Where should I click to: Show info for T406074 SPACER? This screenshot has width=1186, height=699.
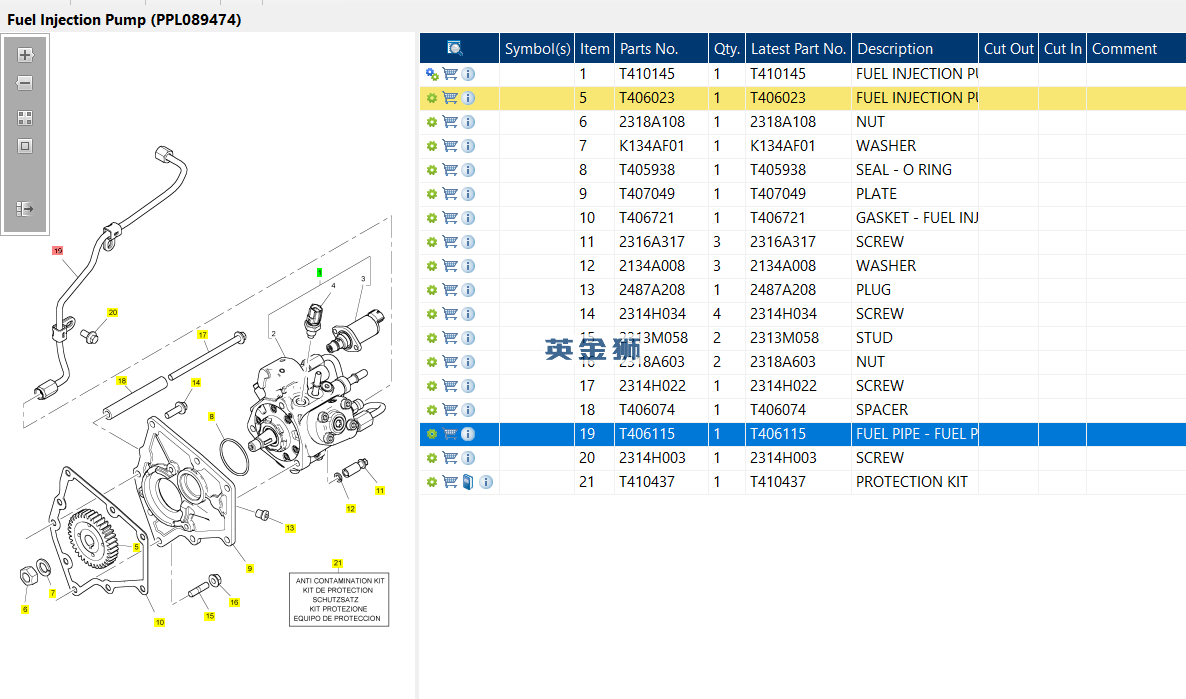click(x=468, y=410)
